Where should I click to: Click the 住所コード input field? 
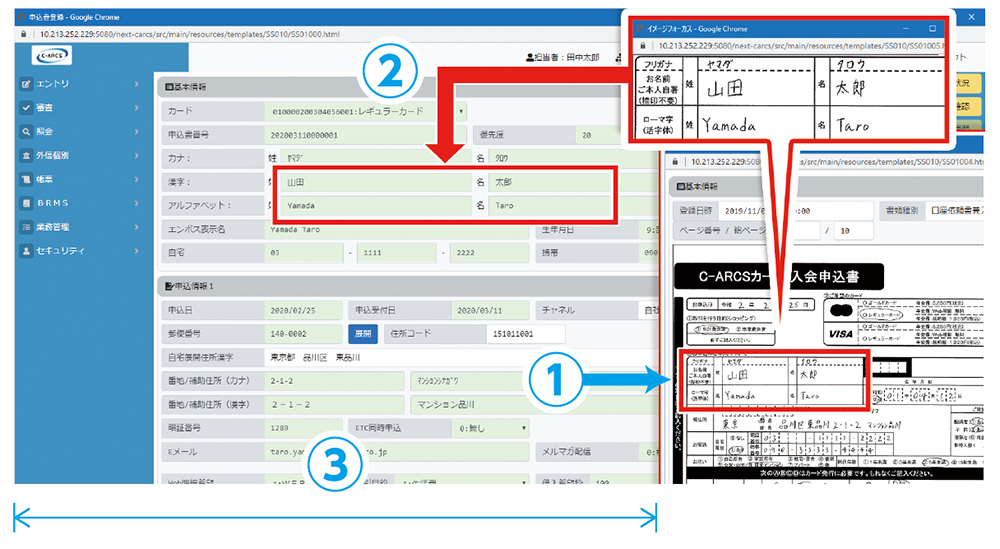(525, 333)
